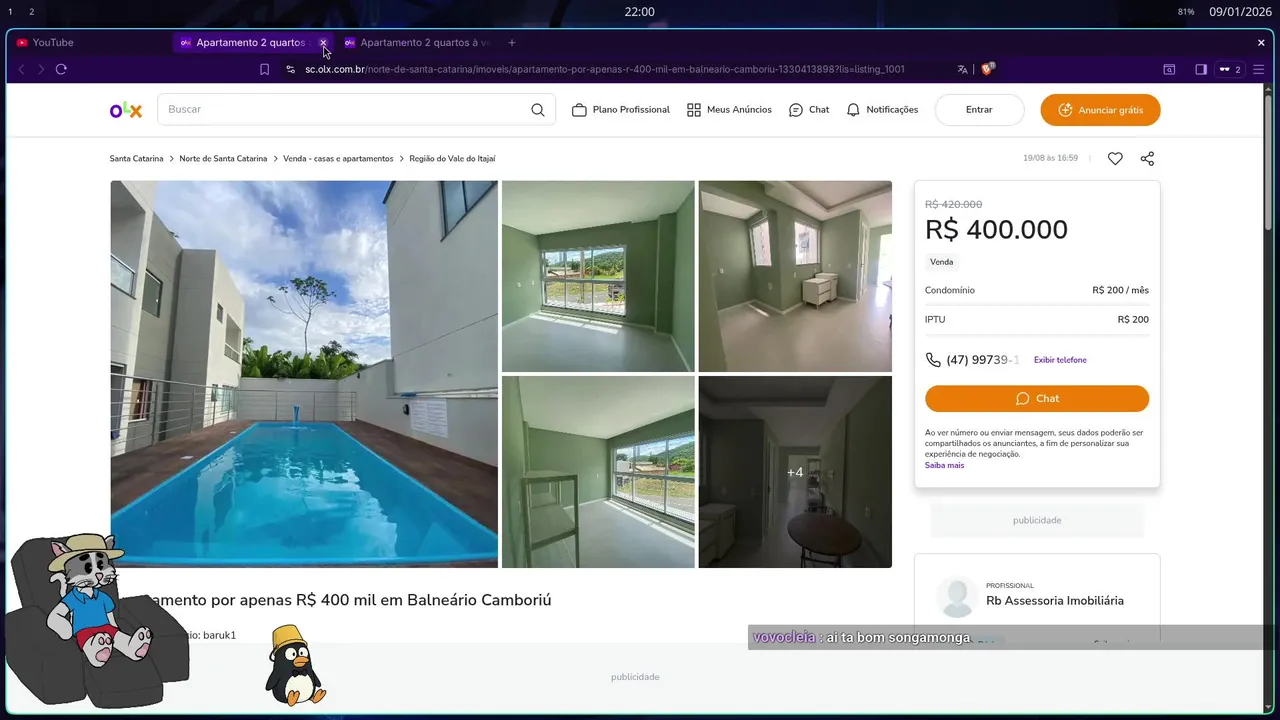Open Notificações bell
This screenshot has height=720, width=1280.
(x=882, y=110)
